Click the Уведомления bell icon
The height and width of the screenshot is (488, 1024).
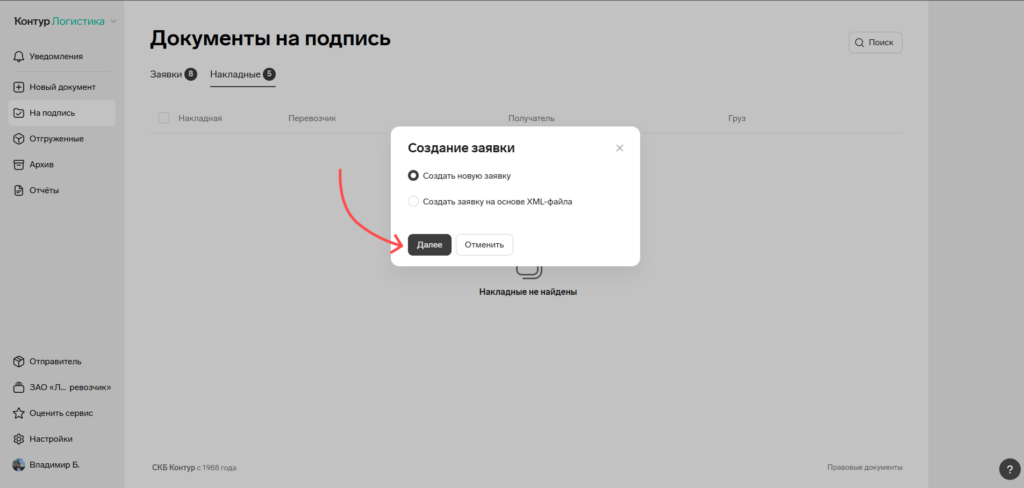coord(19,57)
